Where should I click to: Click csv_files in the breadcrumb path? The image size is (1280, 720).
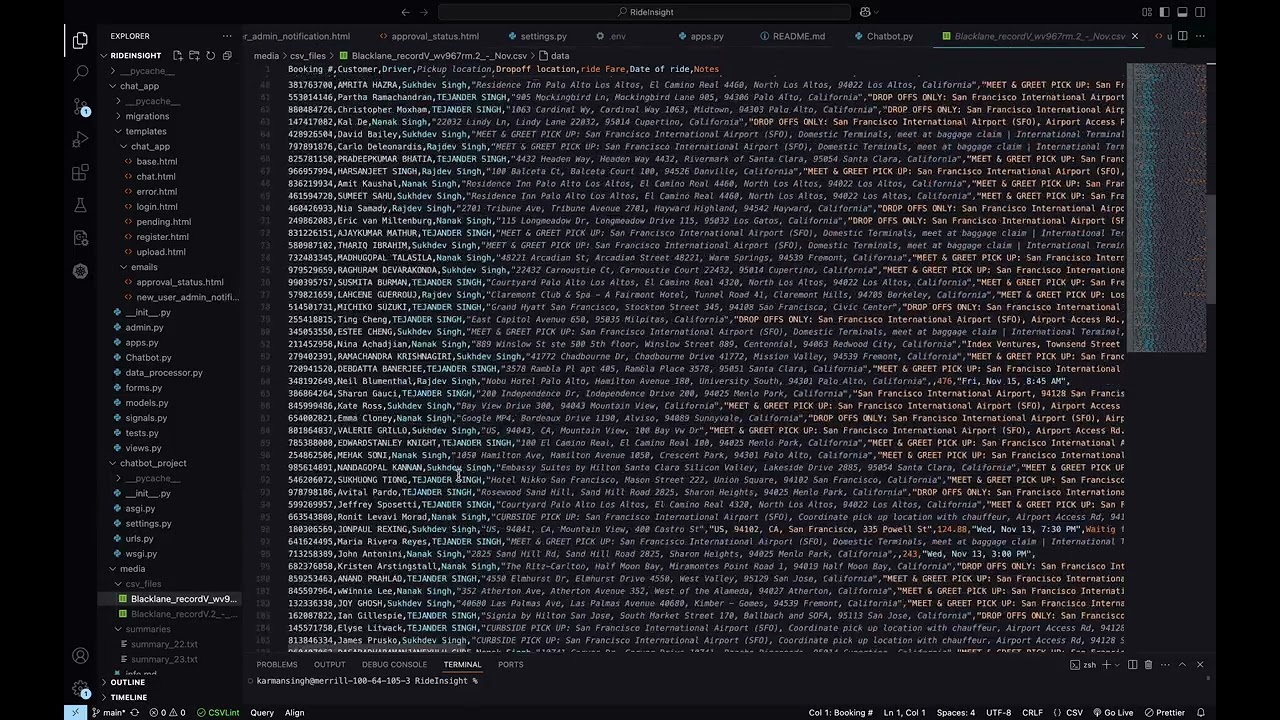click(308, 56)
